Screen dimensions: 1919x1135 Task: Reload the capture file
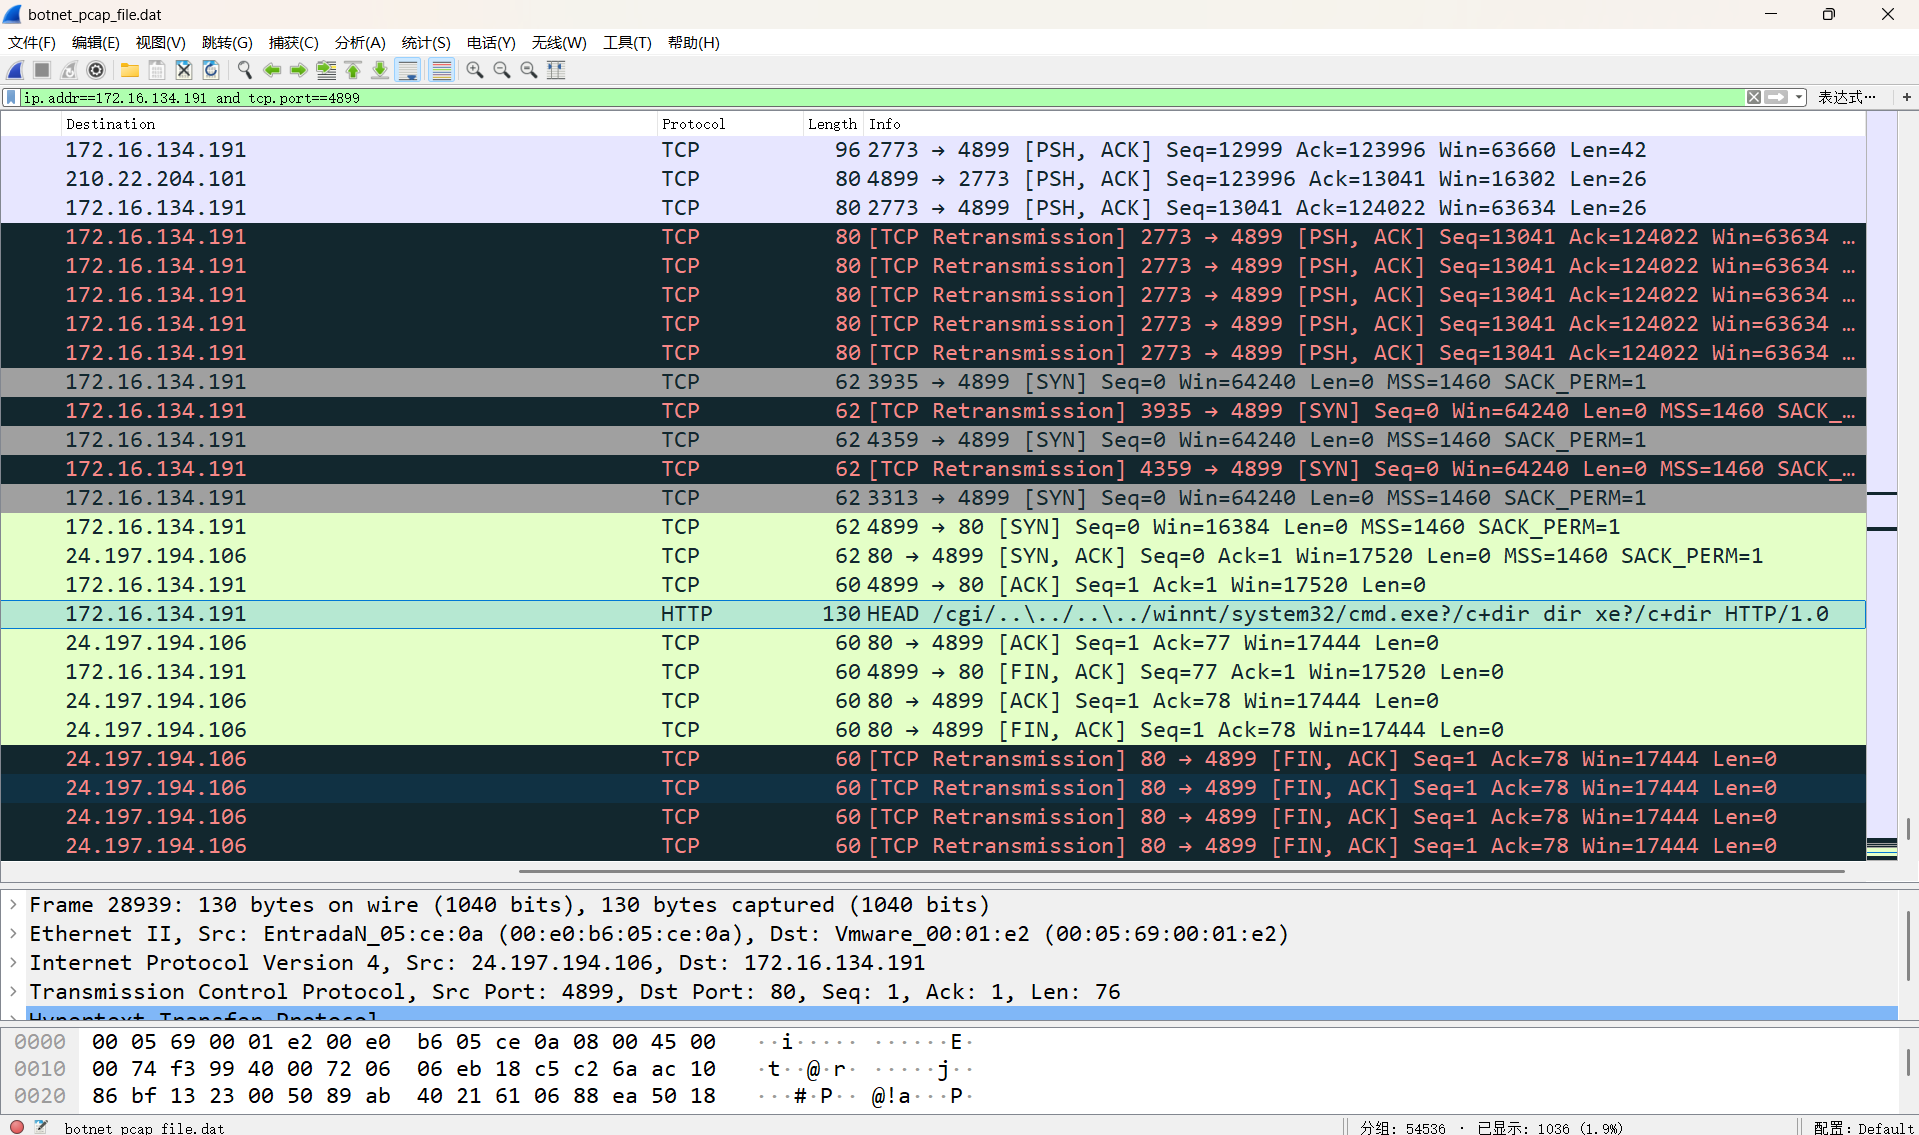tap(211, 70)
